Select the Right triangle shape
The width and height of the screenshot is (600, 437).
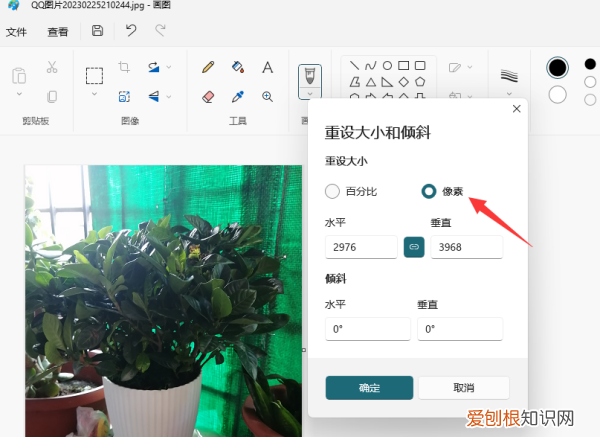coord(387,82)
